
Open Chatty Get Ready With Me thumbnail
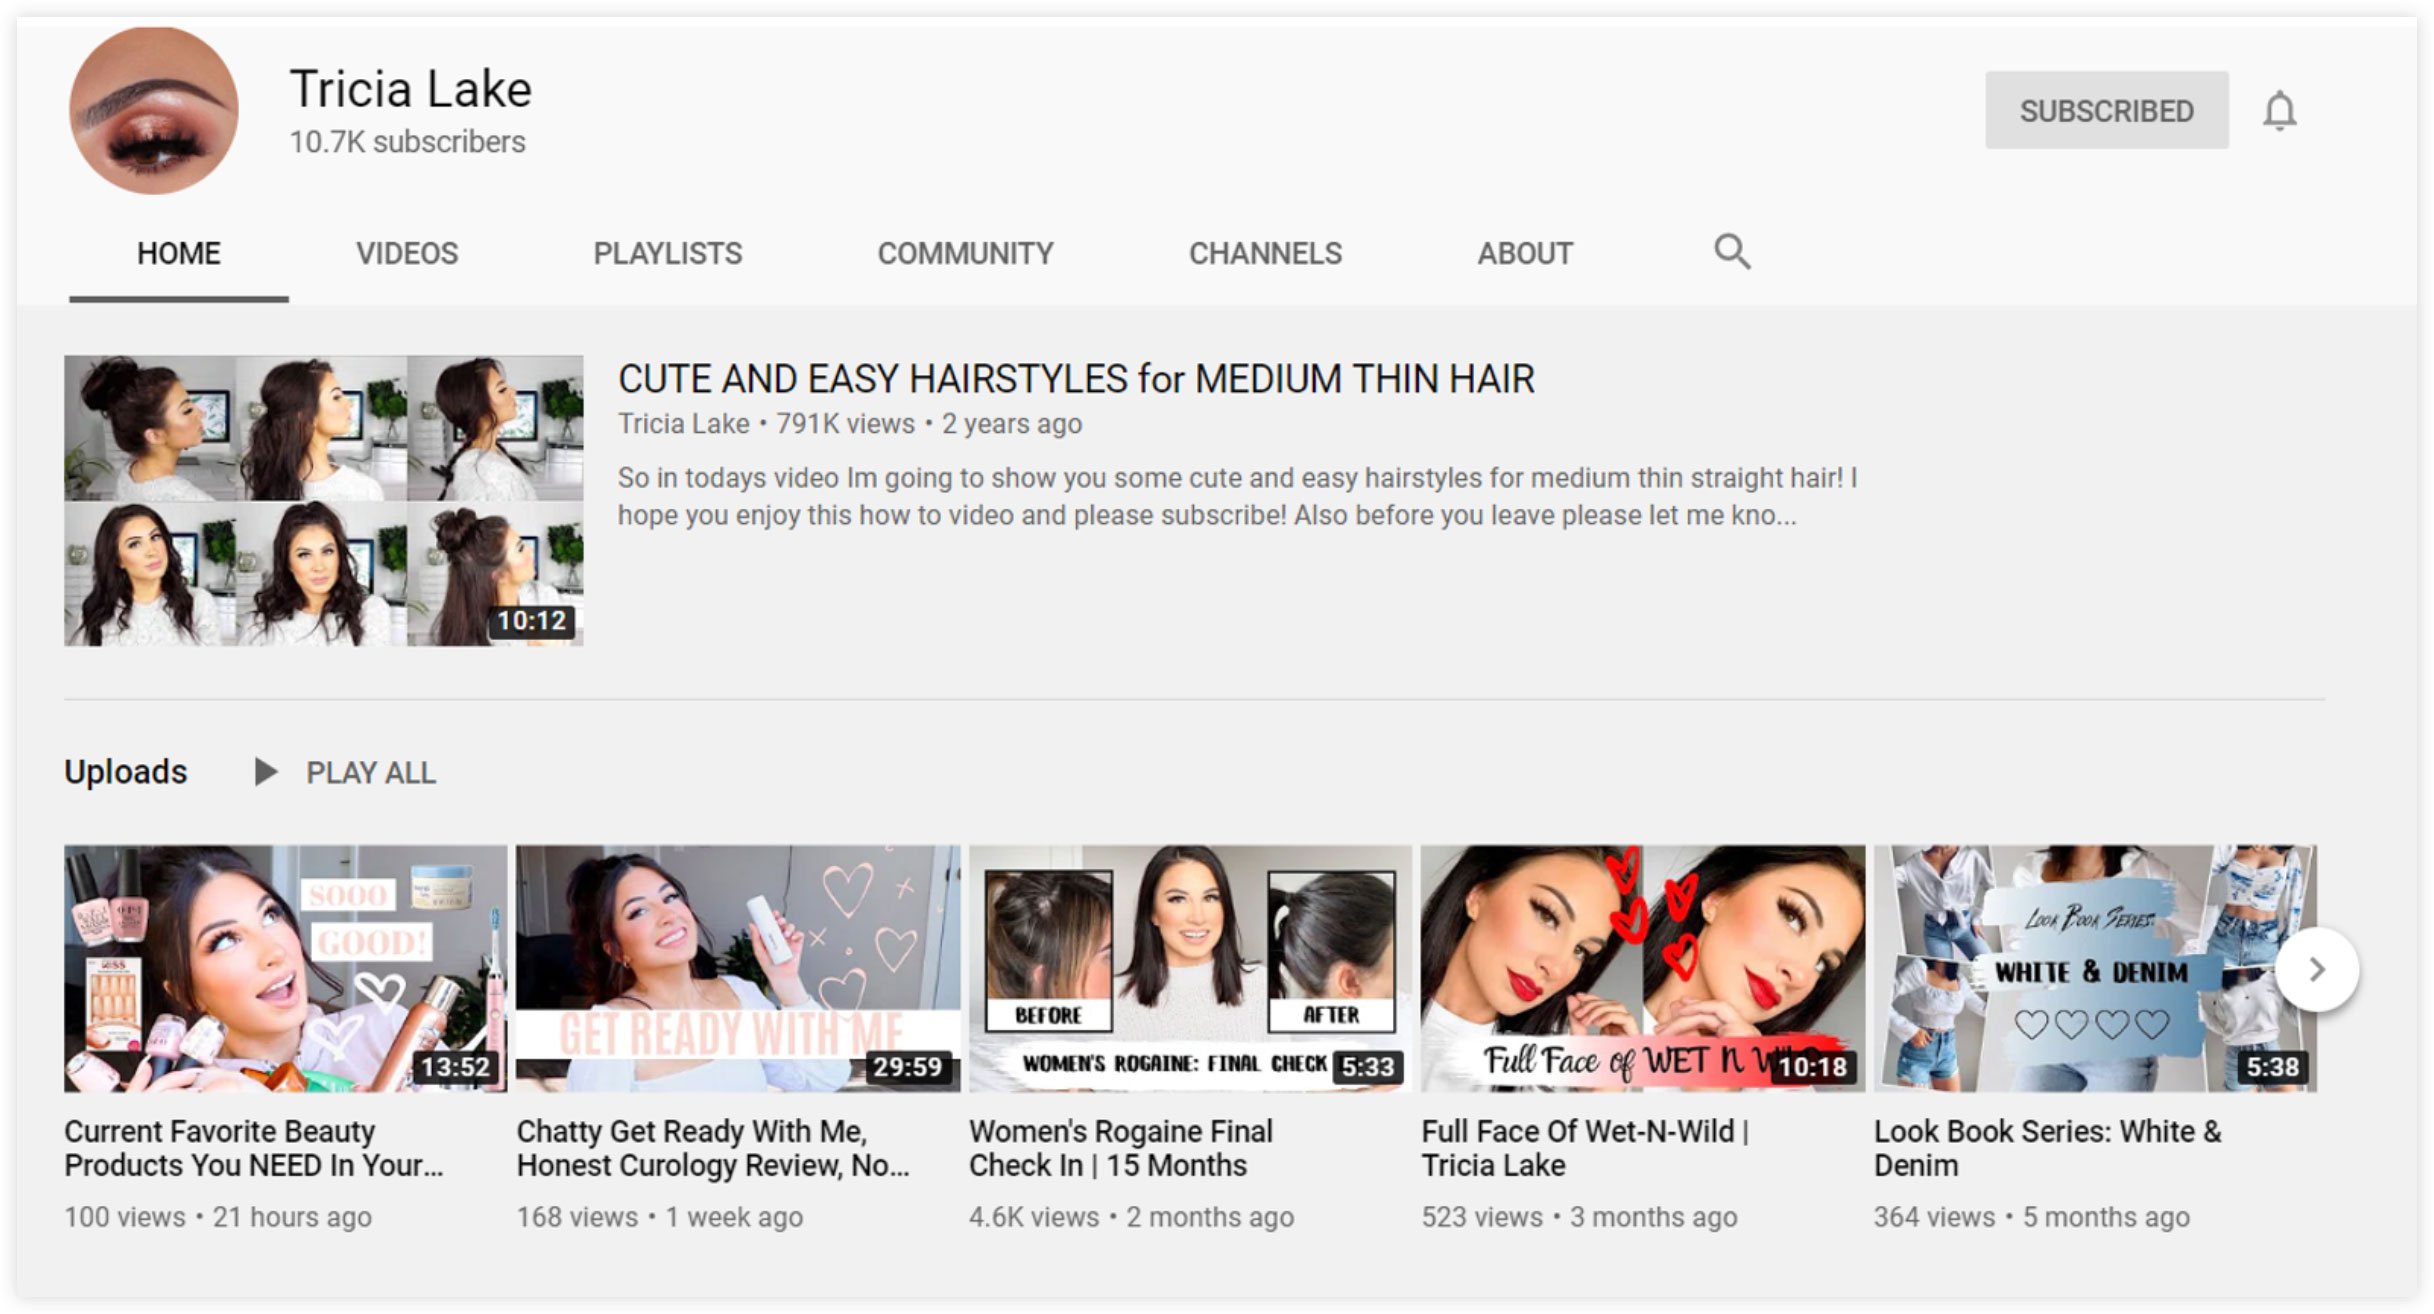pos(737,967)
